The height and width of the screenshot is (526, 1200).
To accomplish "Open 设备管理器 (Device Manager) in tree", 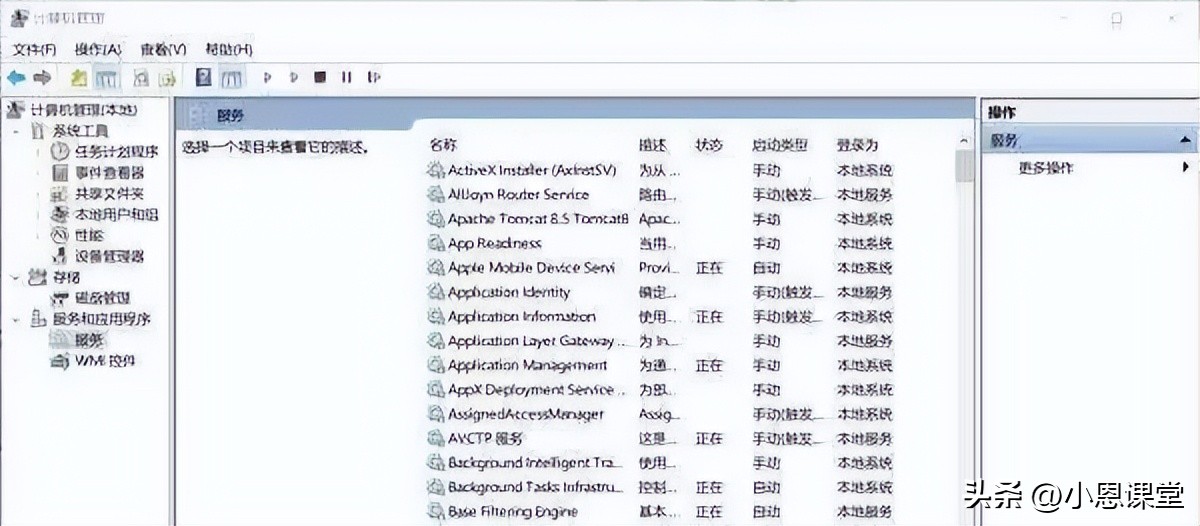I will pos(109,256).
